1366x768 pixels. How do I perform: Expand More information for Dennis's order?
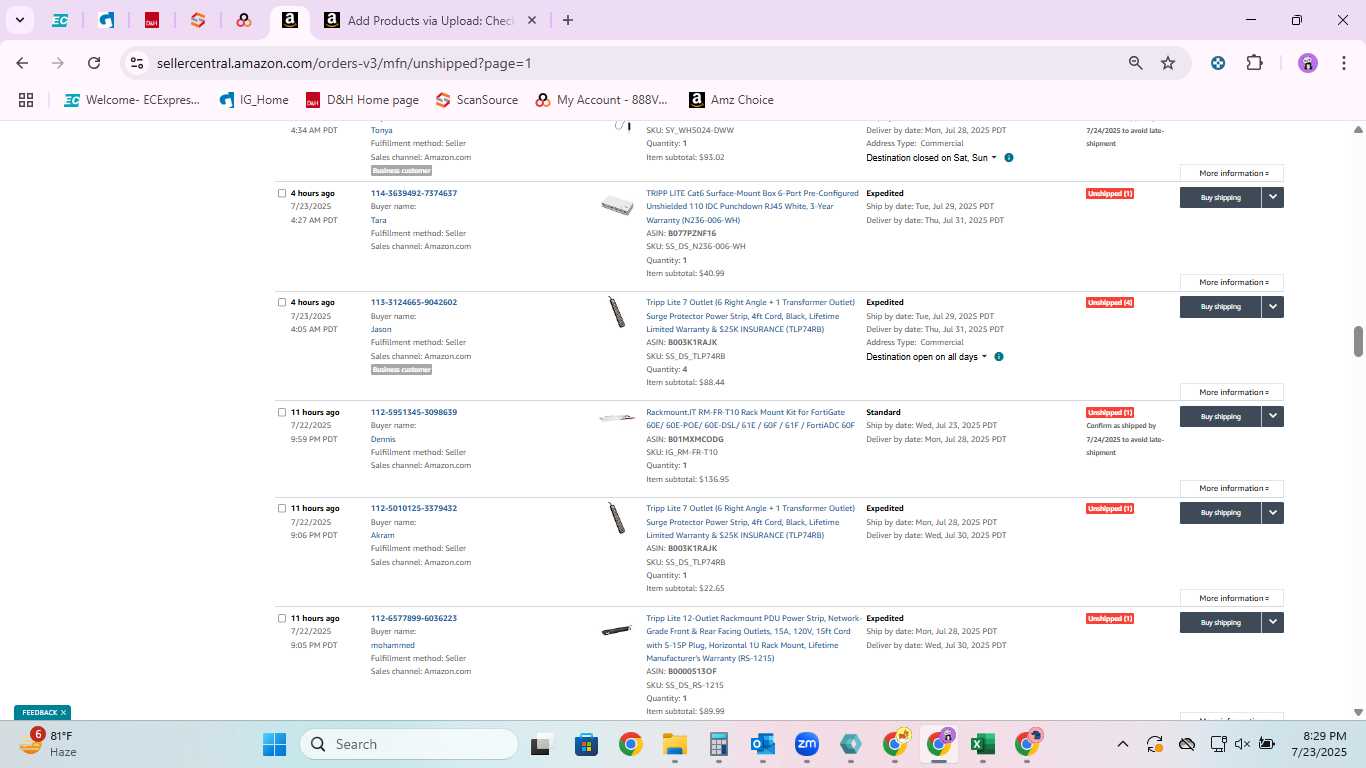(1232, 489)
